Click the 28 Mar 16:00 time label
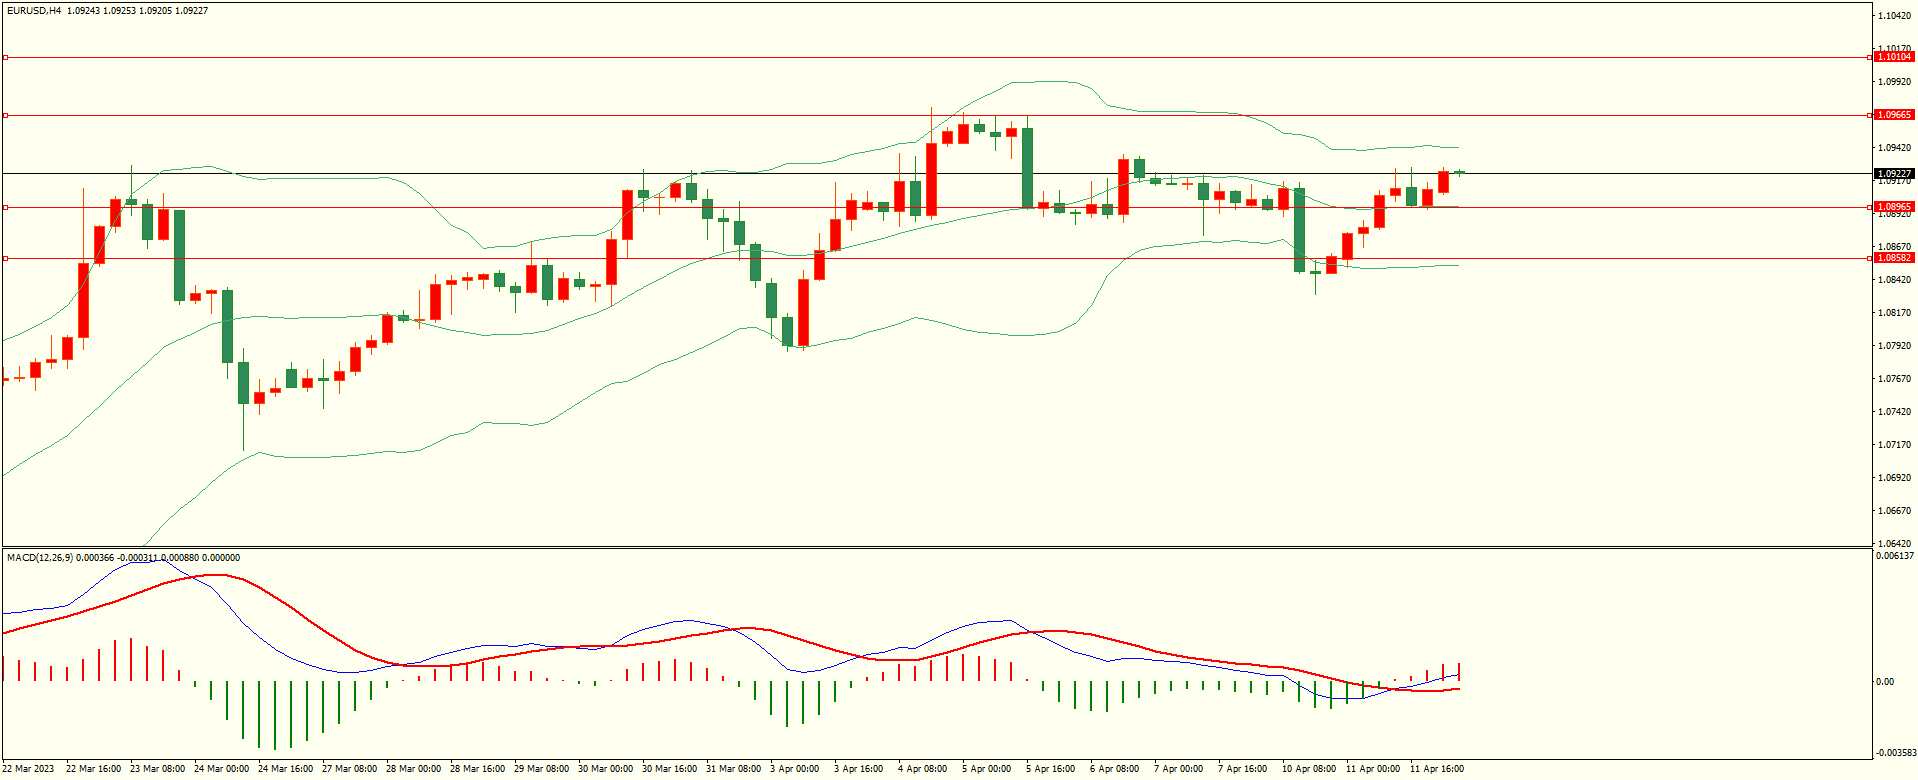 [x=477, y=769]
